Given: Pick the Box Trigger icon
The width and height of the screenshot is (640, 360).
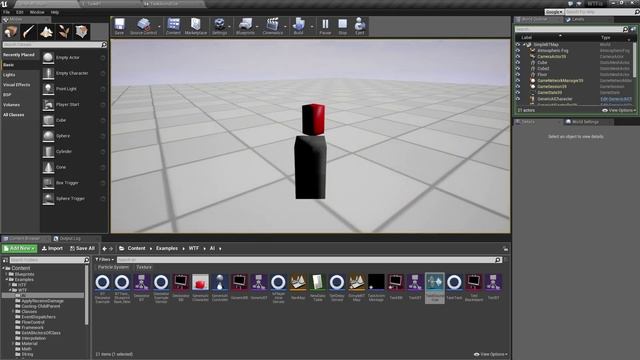Looking at the screenshot, I should 48,183.
